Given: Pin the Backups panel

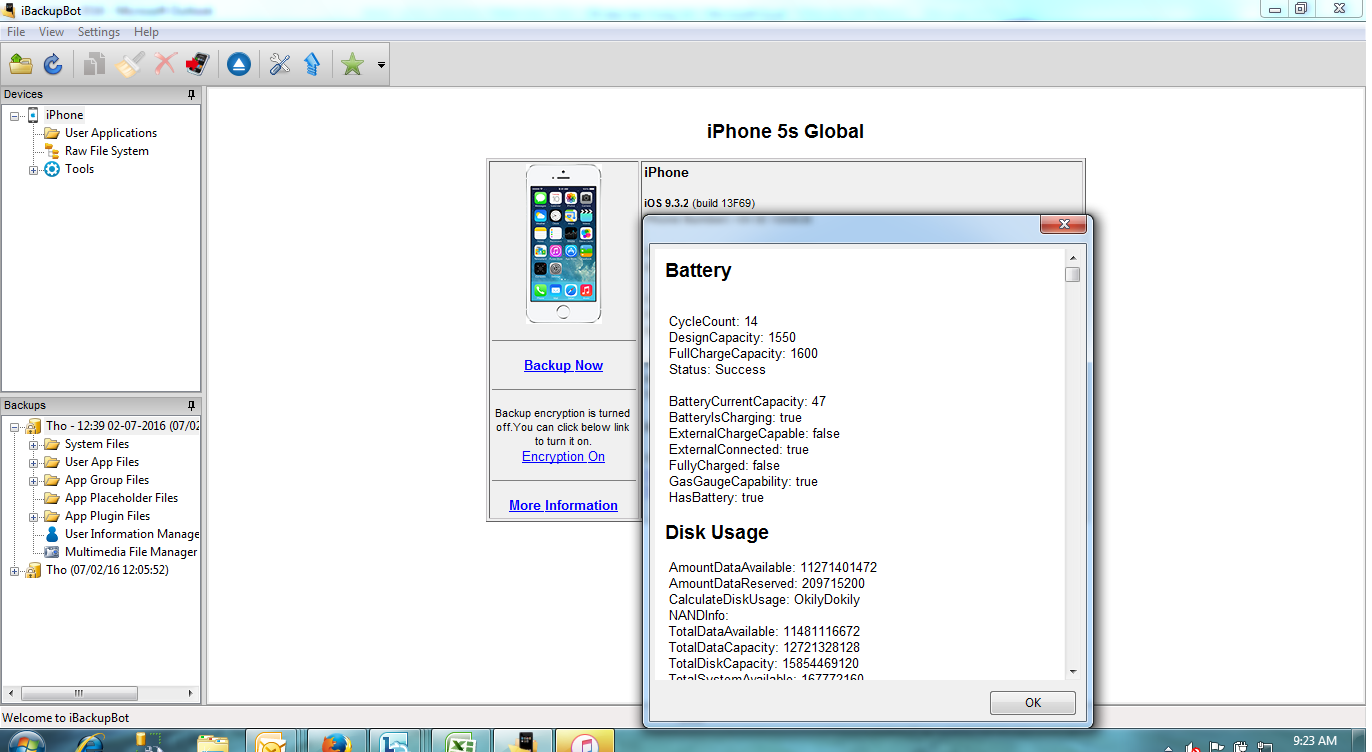Looking at the screenshot, I should tap(191, 406).
